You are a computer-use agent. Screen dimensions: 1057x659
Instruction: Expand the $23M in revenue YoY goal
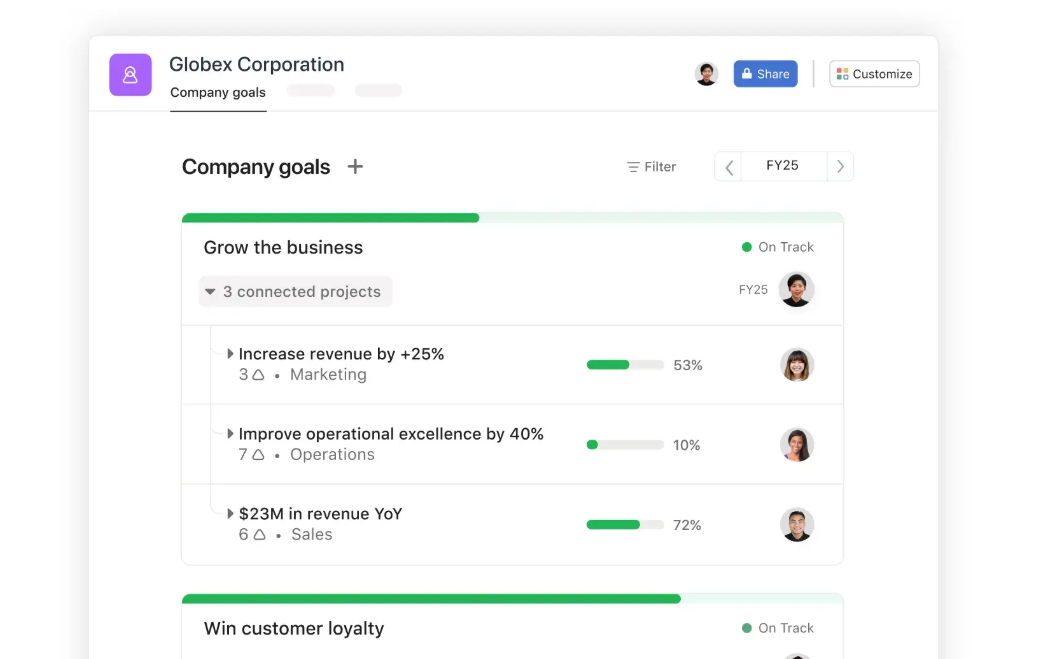click(x=231, y=514)
